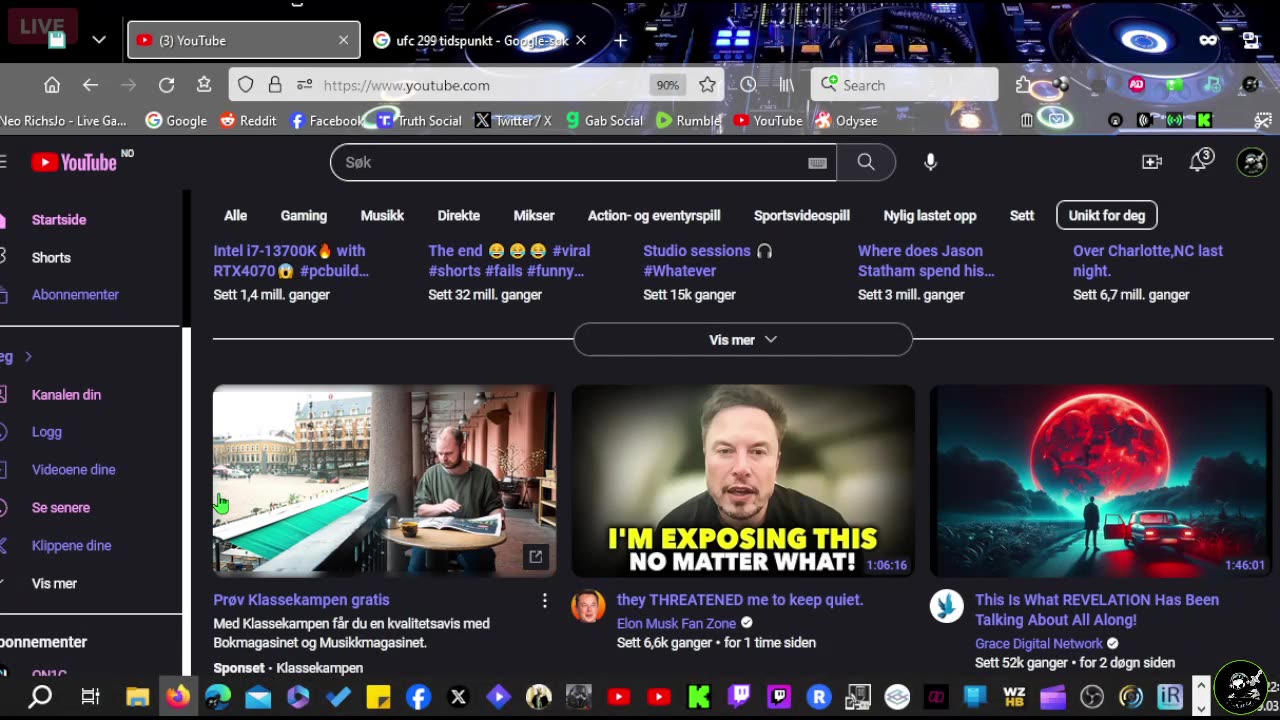Go back one page in Firefox

(x=90, y=85)
